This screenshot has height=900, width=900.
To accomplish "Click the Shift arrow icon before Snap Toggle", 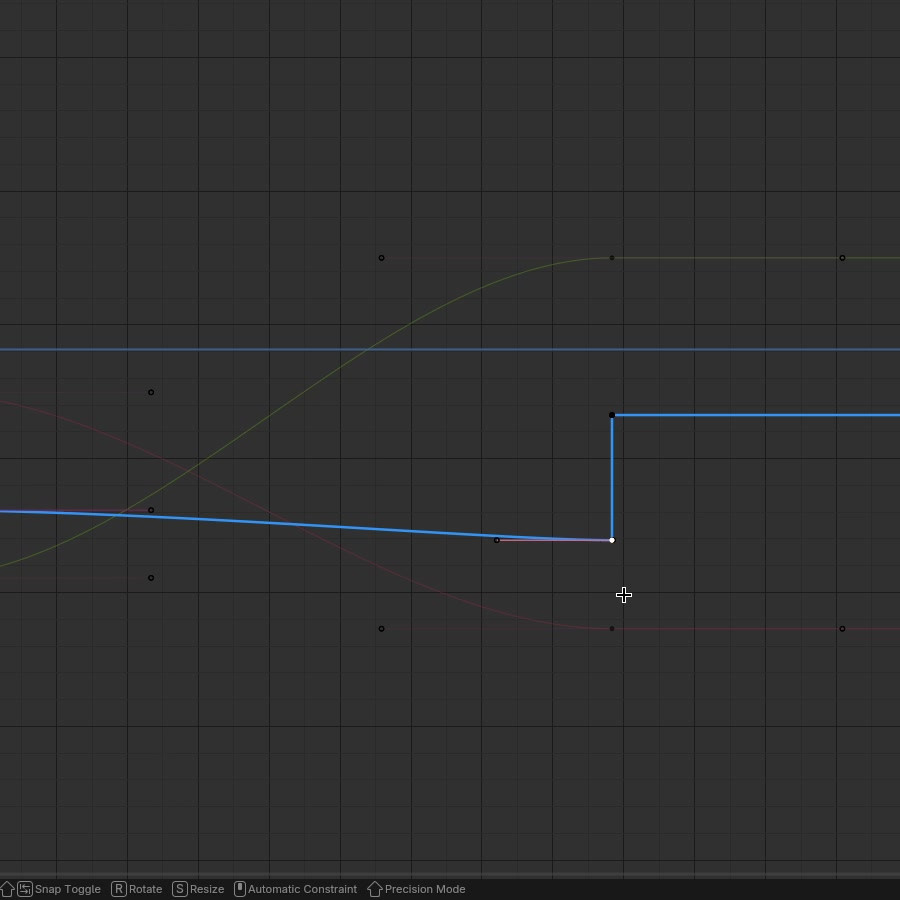I will 7,889.
